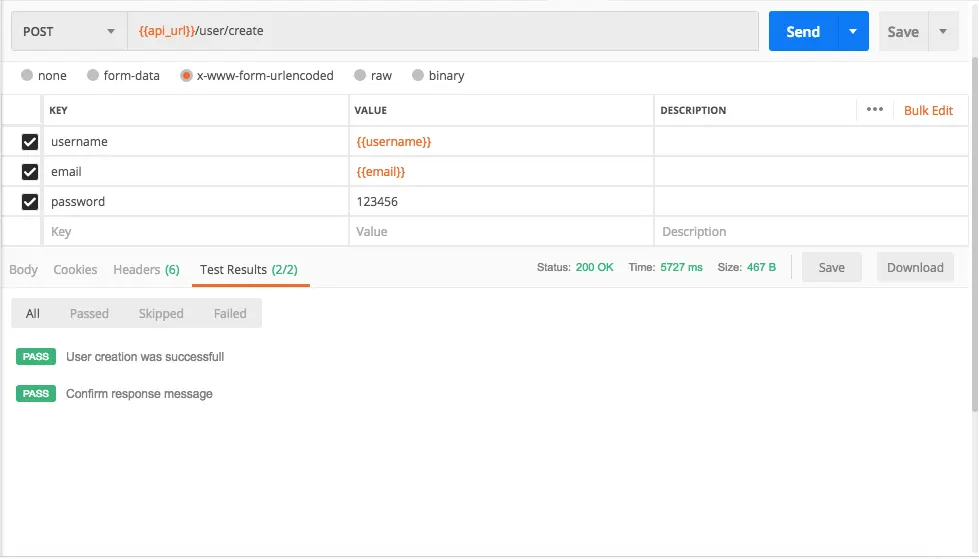Open the Test Results (2/2) tab
The image size is (979, 559).
(x=248, y=269)
